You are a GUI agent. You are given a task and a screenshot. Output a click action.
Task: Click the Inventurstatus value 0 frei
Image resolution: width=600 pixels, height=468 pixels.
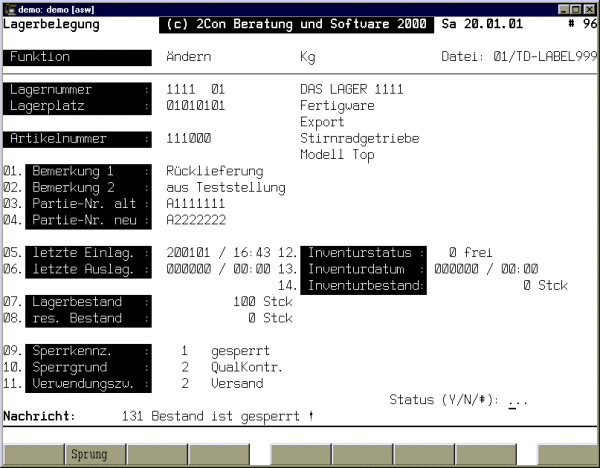click(x=468, y=252)
